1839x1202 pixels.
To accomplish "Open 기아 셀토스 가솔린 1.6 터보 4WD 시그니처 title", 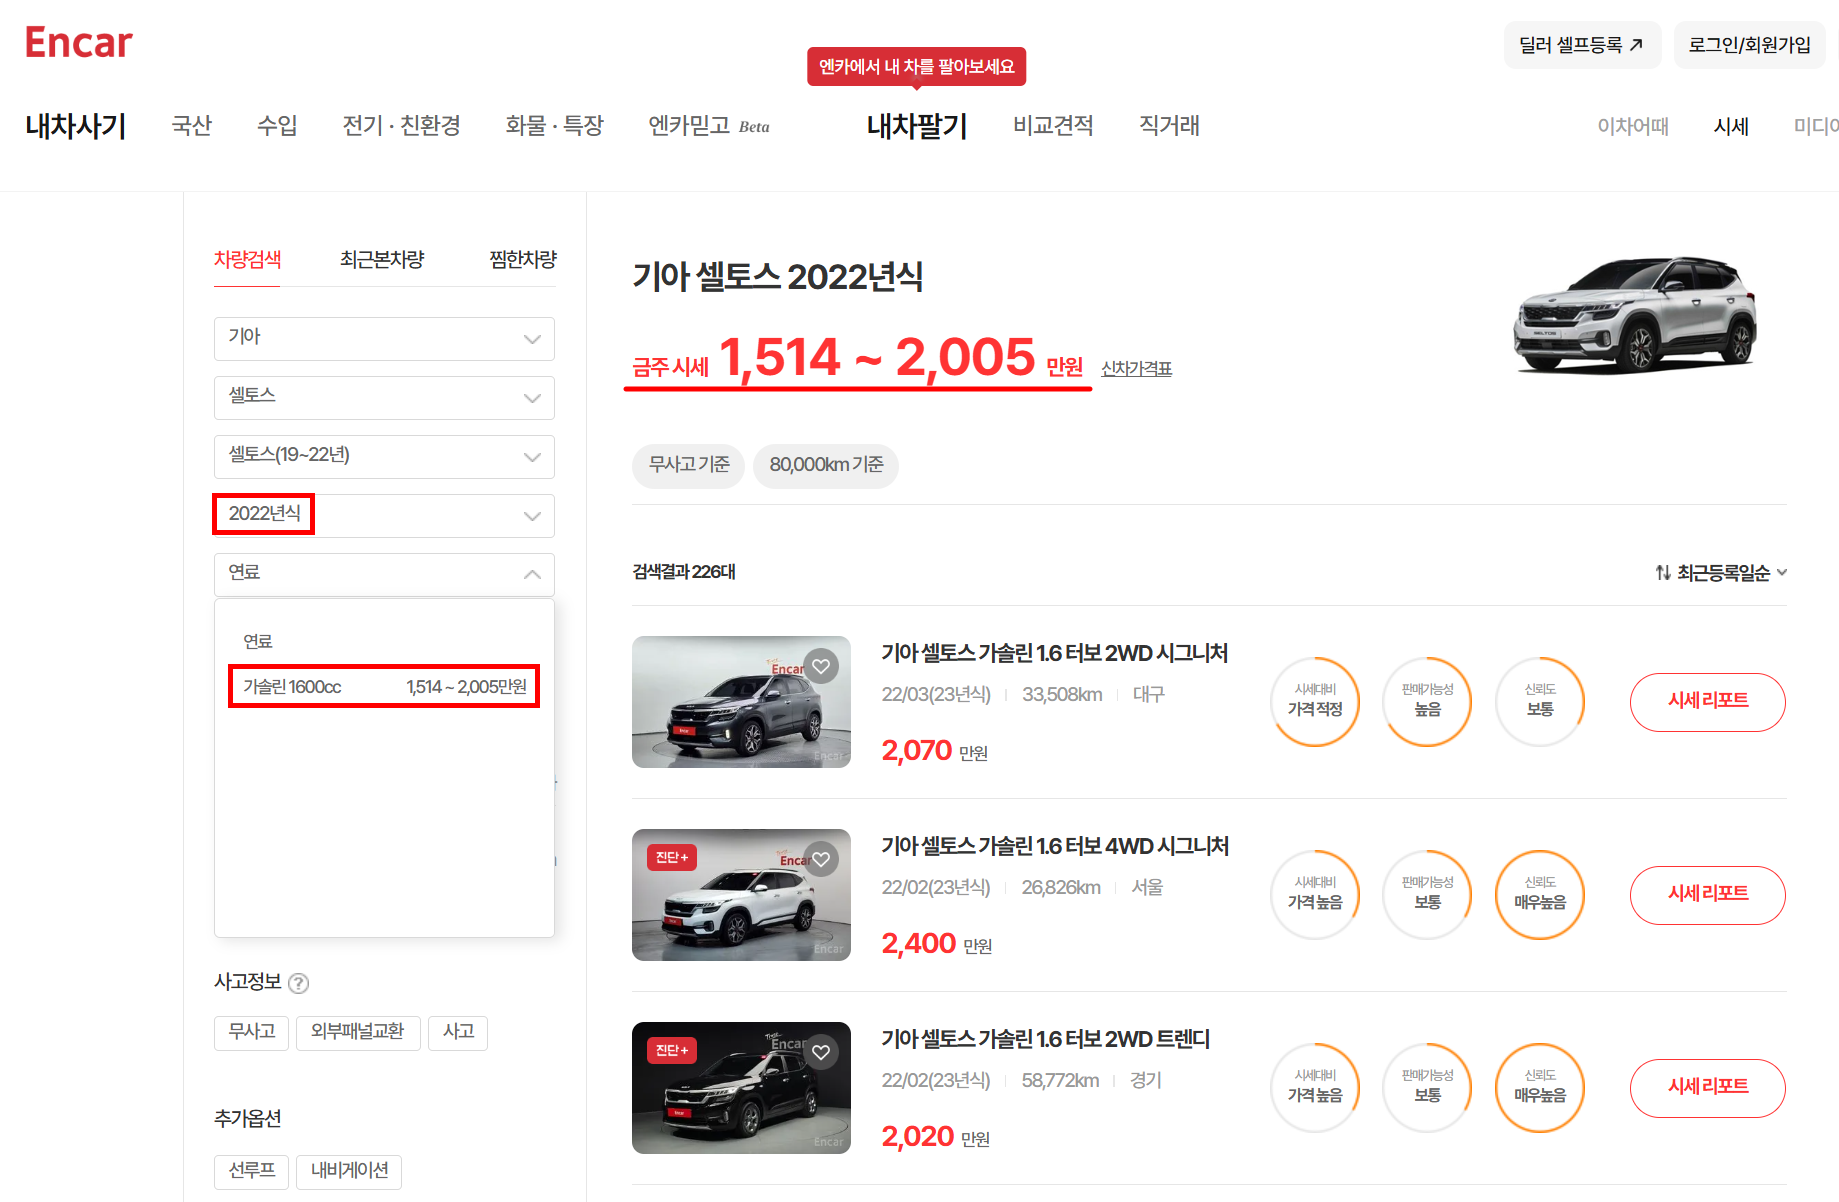I will coord(1055,847).
